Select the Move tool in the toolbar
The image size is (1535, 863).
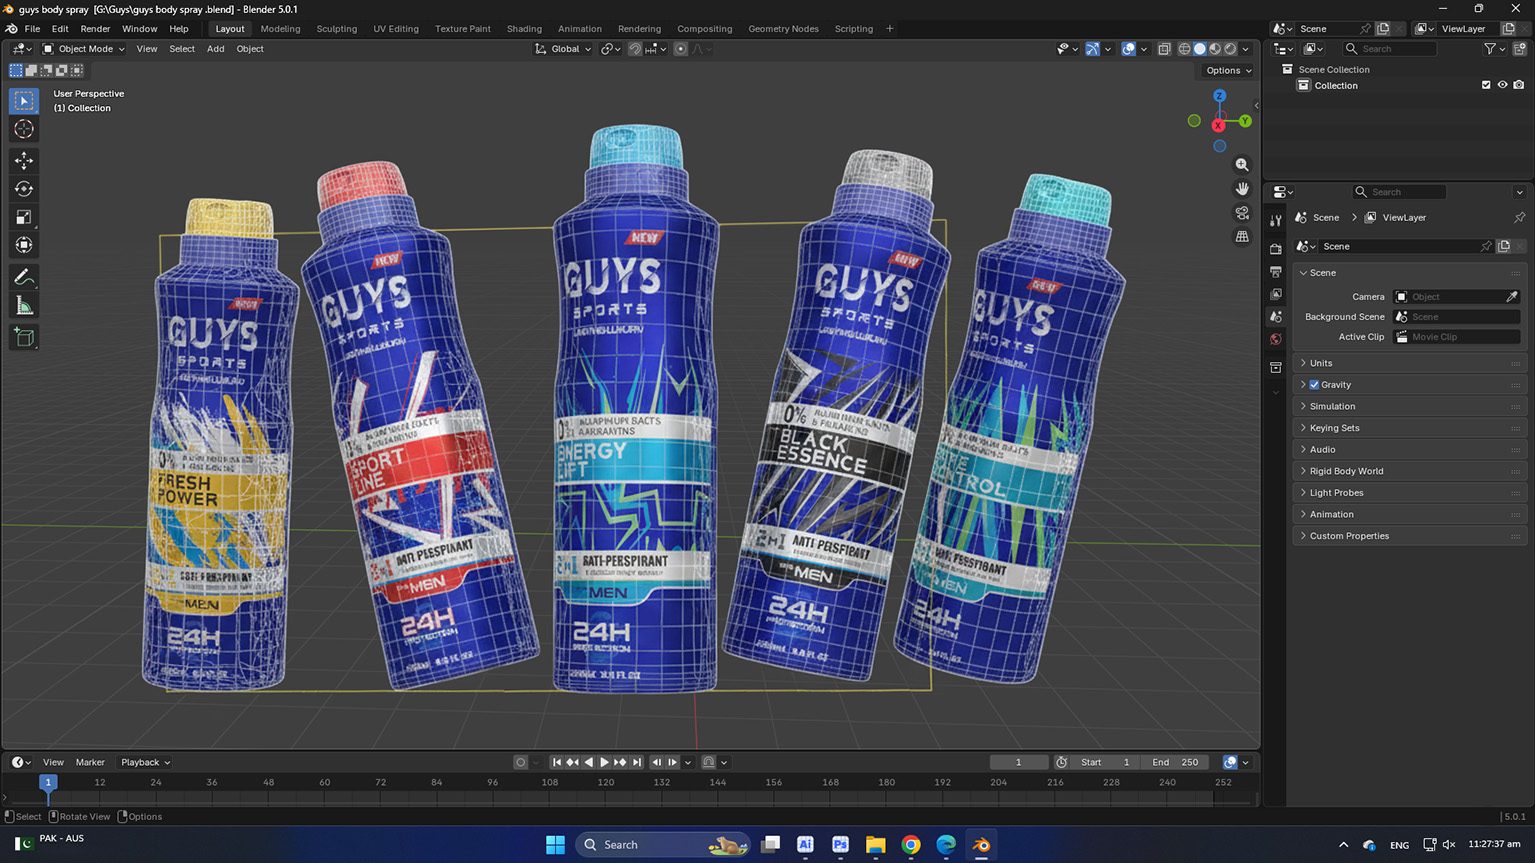(x=24, y=160)
